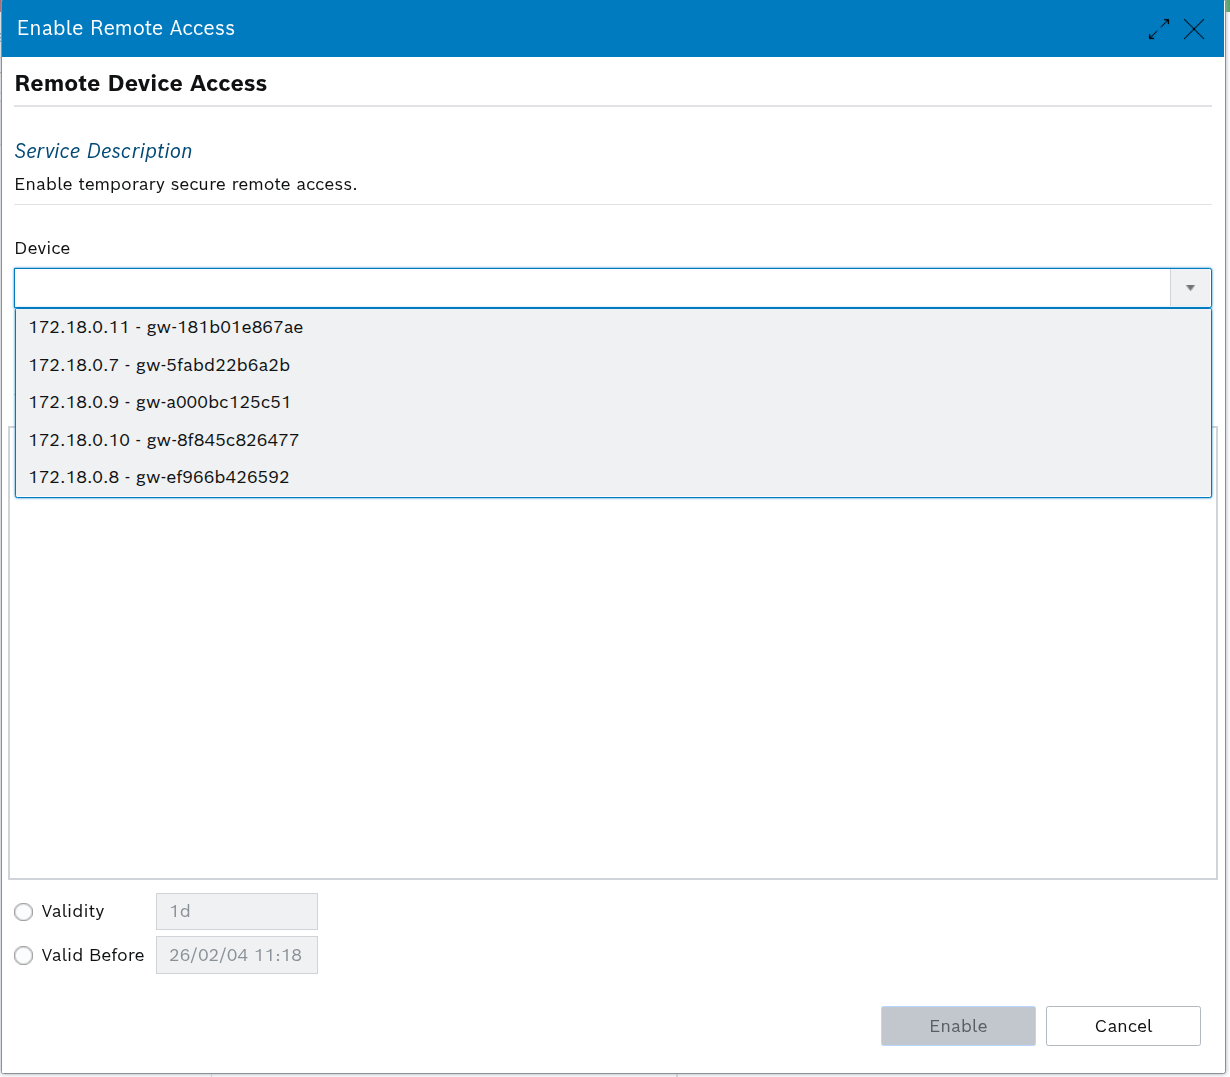Click the Cancel button
The width and height of the screenshot is (1230, 1077).
1123,1026
